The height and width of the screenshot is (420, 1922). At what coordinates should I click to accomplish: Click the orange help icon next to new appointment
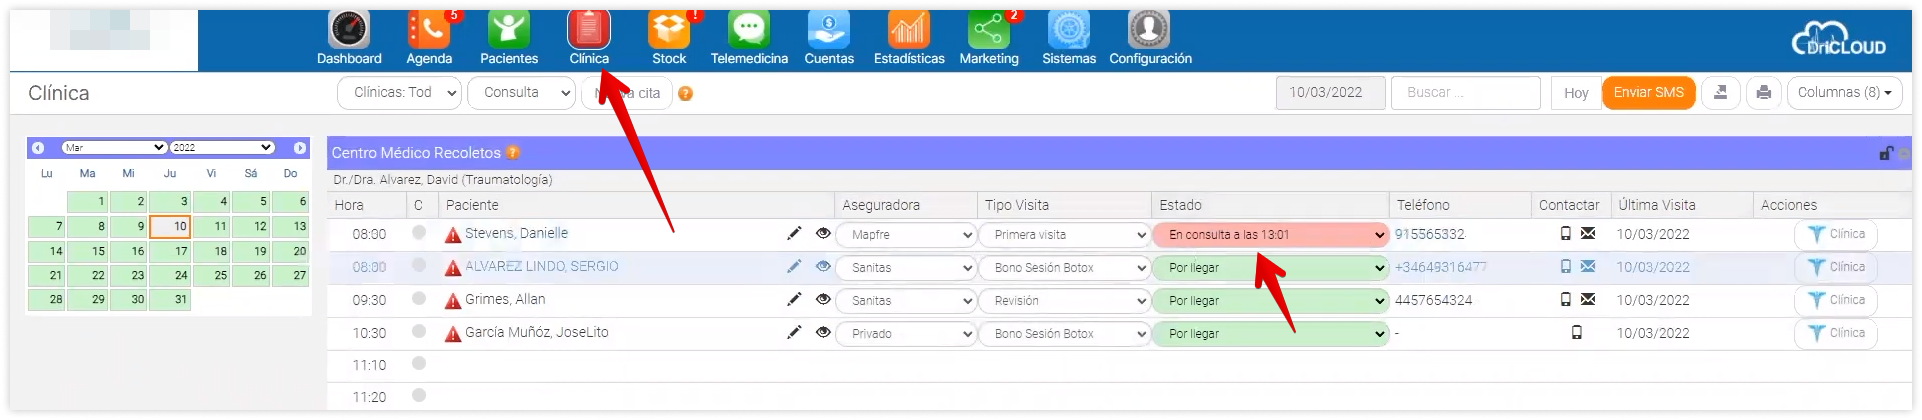[685, 94]
